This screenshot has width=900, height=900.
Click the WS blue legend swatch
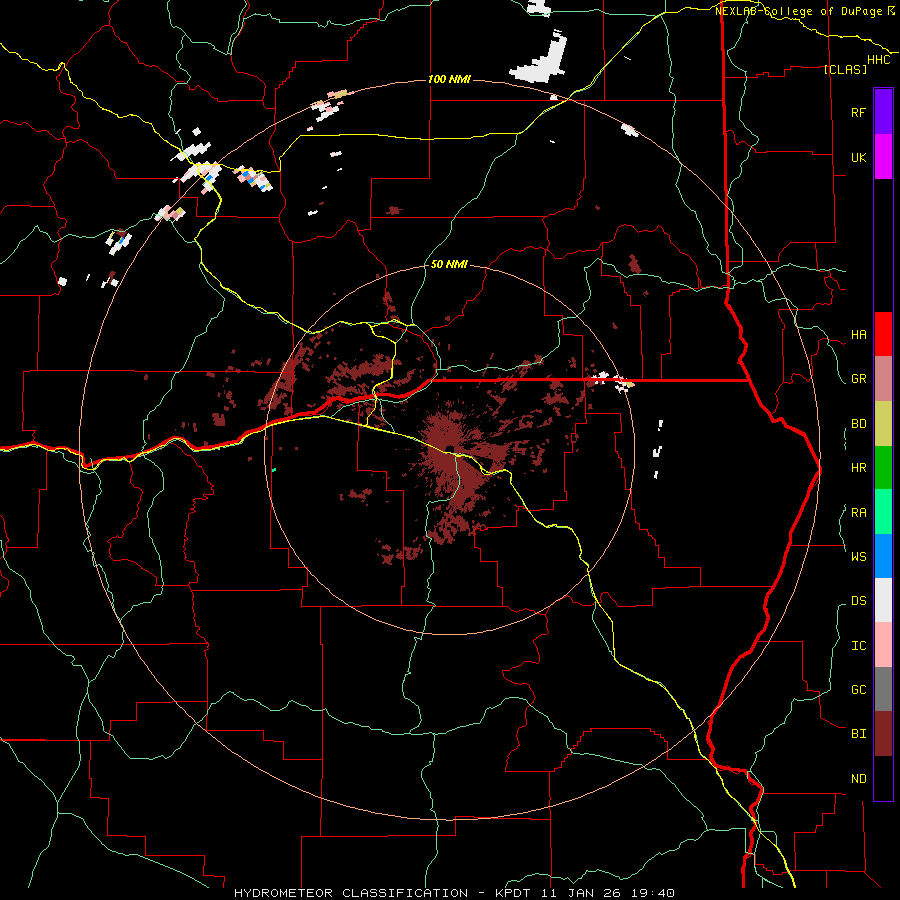tap(883, 556)
